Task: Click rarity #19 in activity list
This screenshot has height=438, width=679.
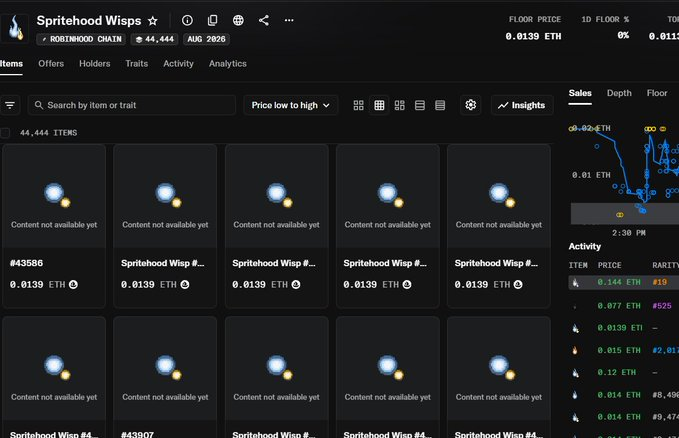Action: [660, 282]
